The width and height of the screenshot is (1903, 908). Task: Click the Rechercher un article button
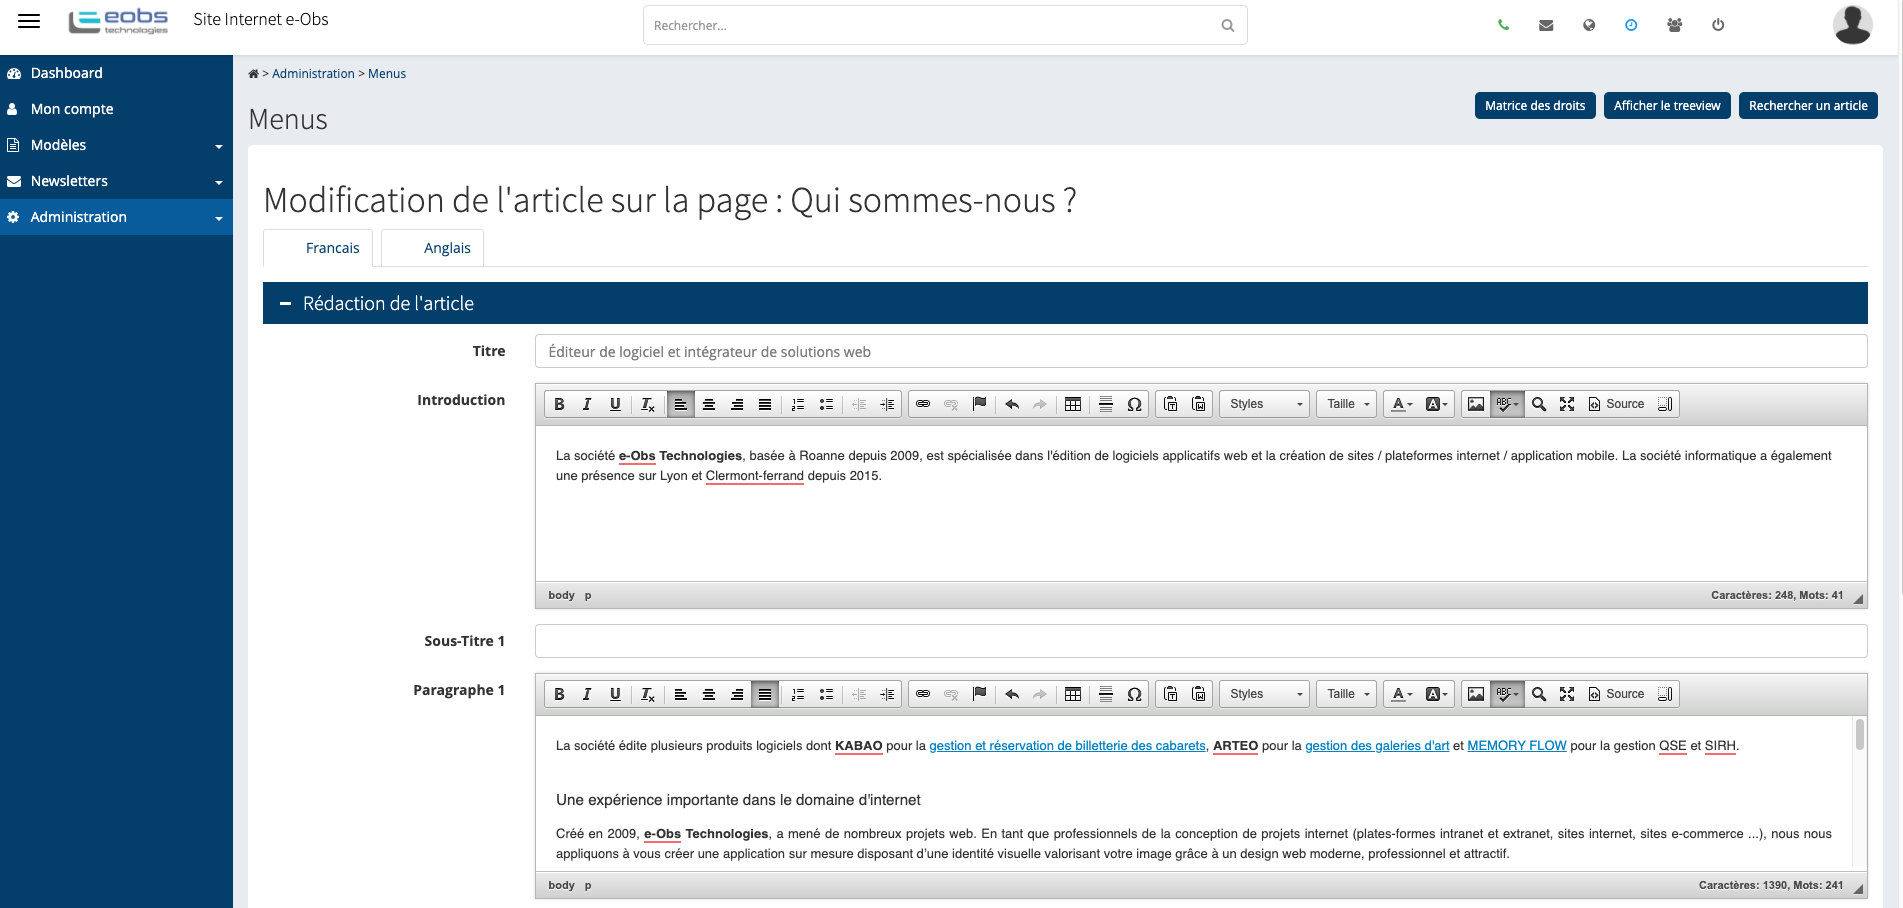[1808, 106]
